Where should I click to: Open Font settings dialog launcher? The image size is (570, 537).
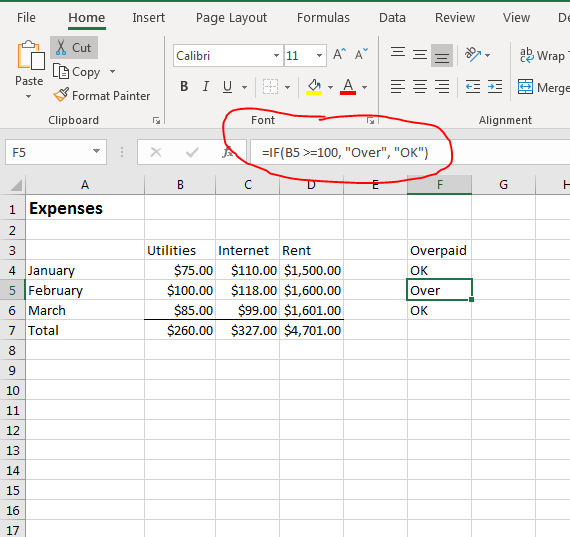[370, 120]
